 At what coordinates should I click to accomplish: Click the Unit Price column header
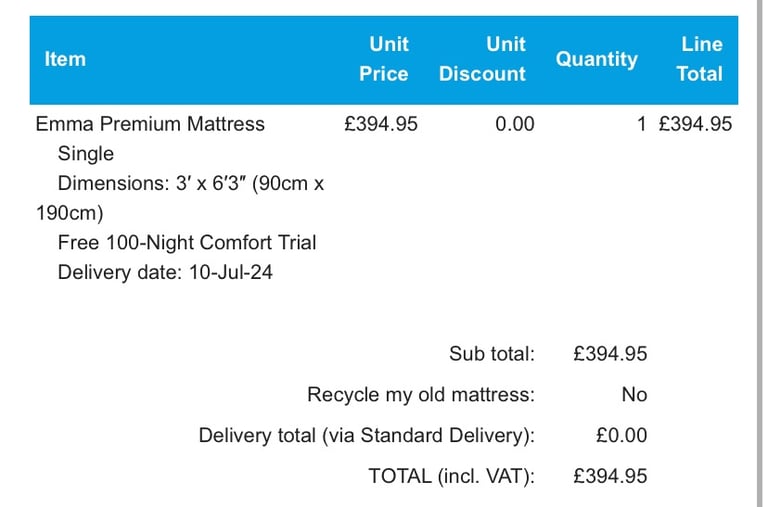(385, 59)
